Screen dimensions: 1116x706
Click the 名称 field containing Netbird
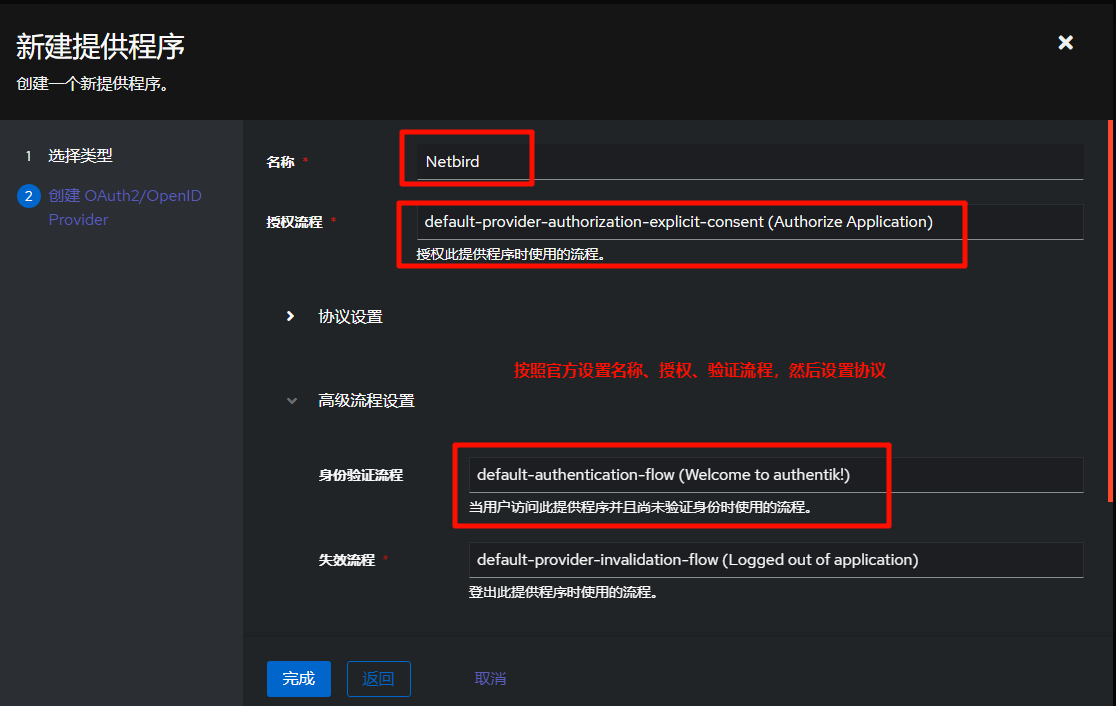tap(749, 161)
